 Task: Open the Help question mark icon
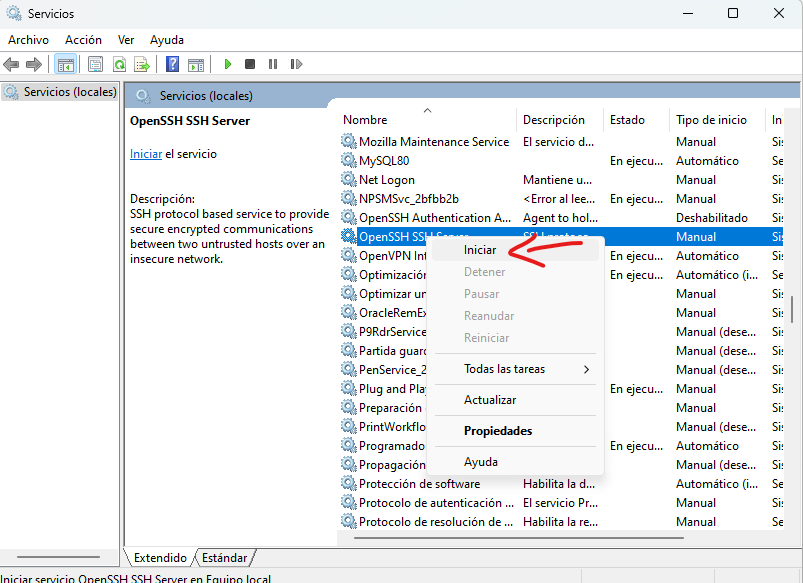[x=173, y=64]
